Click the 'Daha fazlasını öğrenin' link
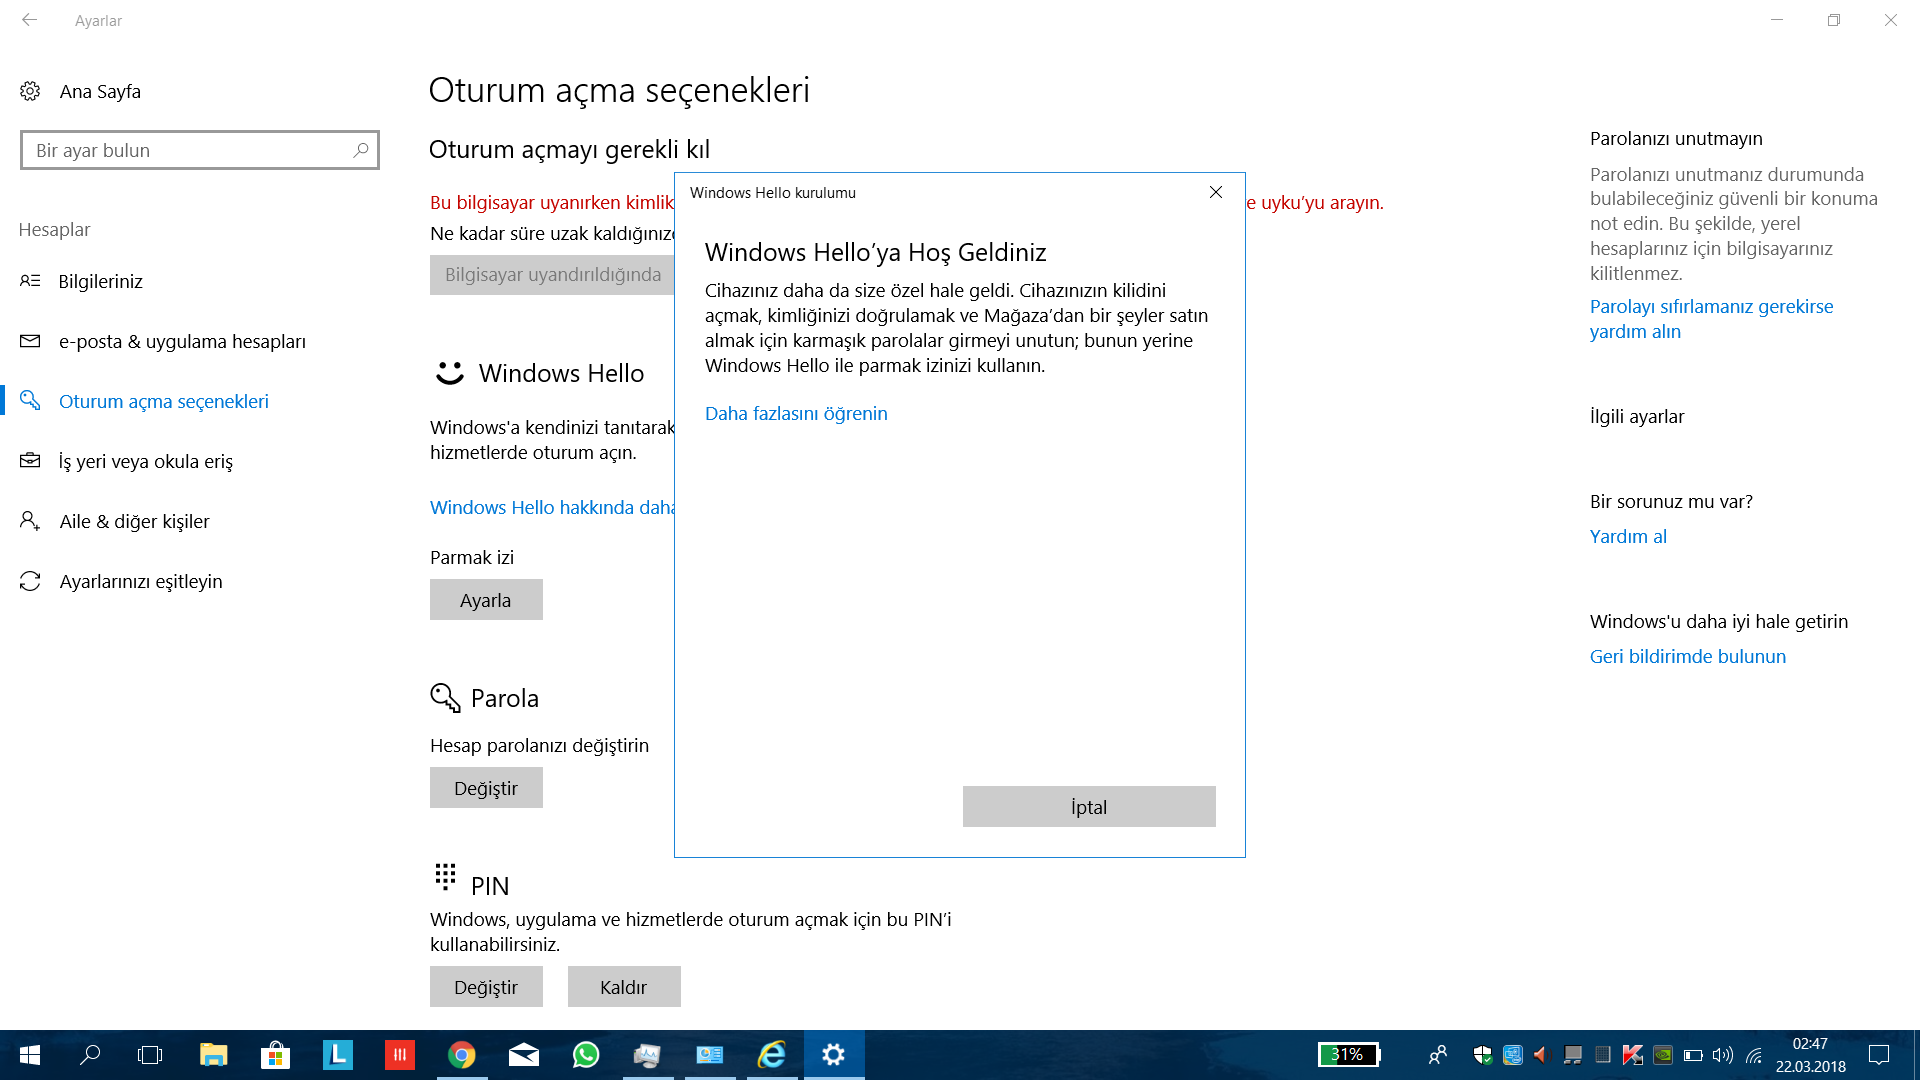The height and width of the screenshot is (1080, 1920). pyautogui.click(x=796, y=413)
